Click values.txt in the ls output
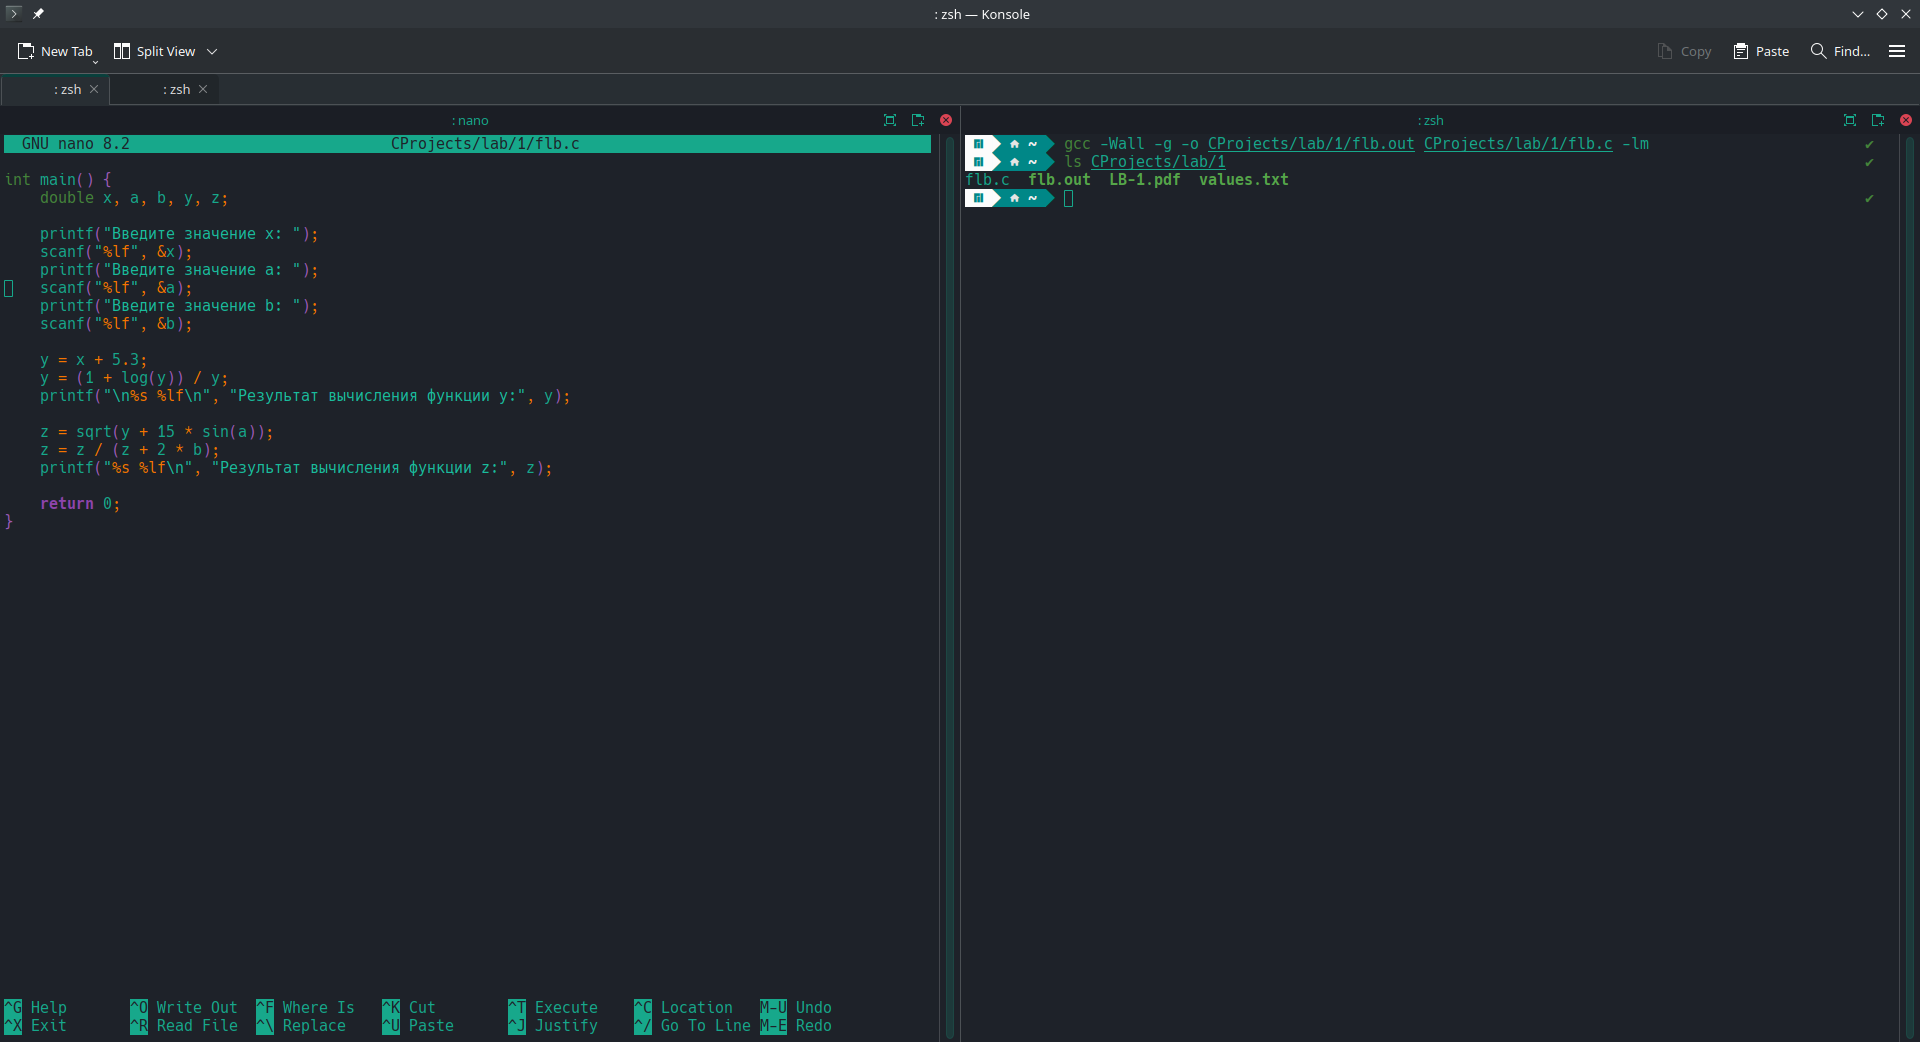The height and width of the screenshot is (1042, 1920). (1243, 180)
